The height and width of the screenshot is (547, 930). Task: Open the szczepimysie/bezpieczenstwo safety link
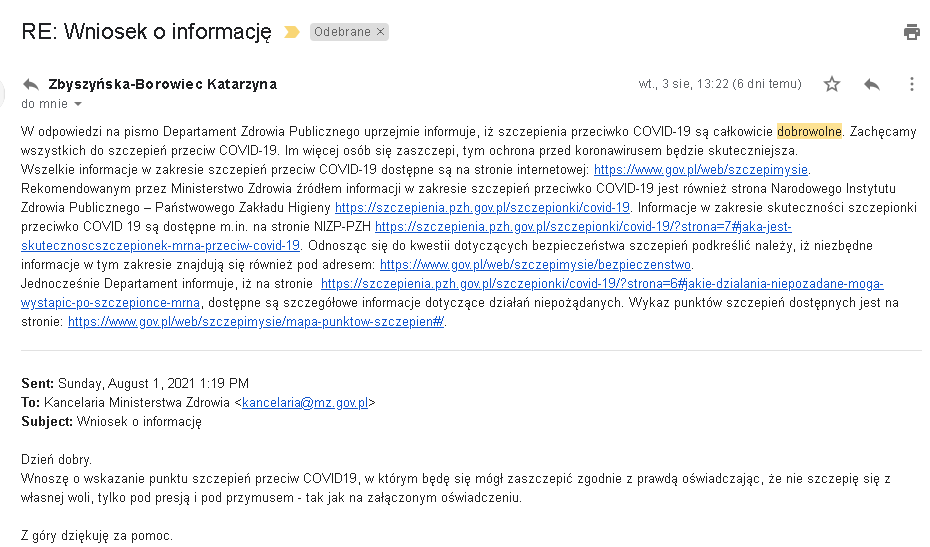click(535, 264)
